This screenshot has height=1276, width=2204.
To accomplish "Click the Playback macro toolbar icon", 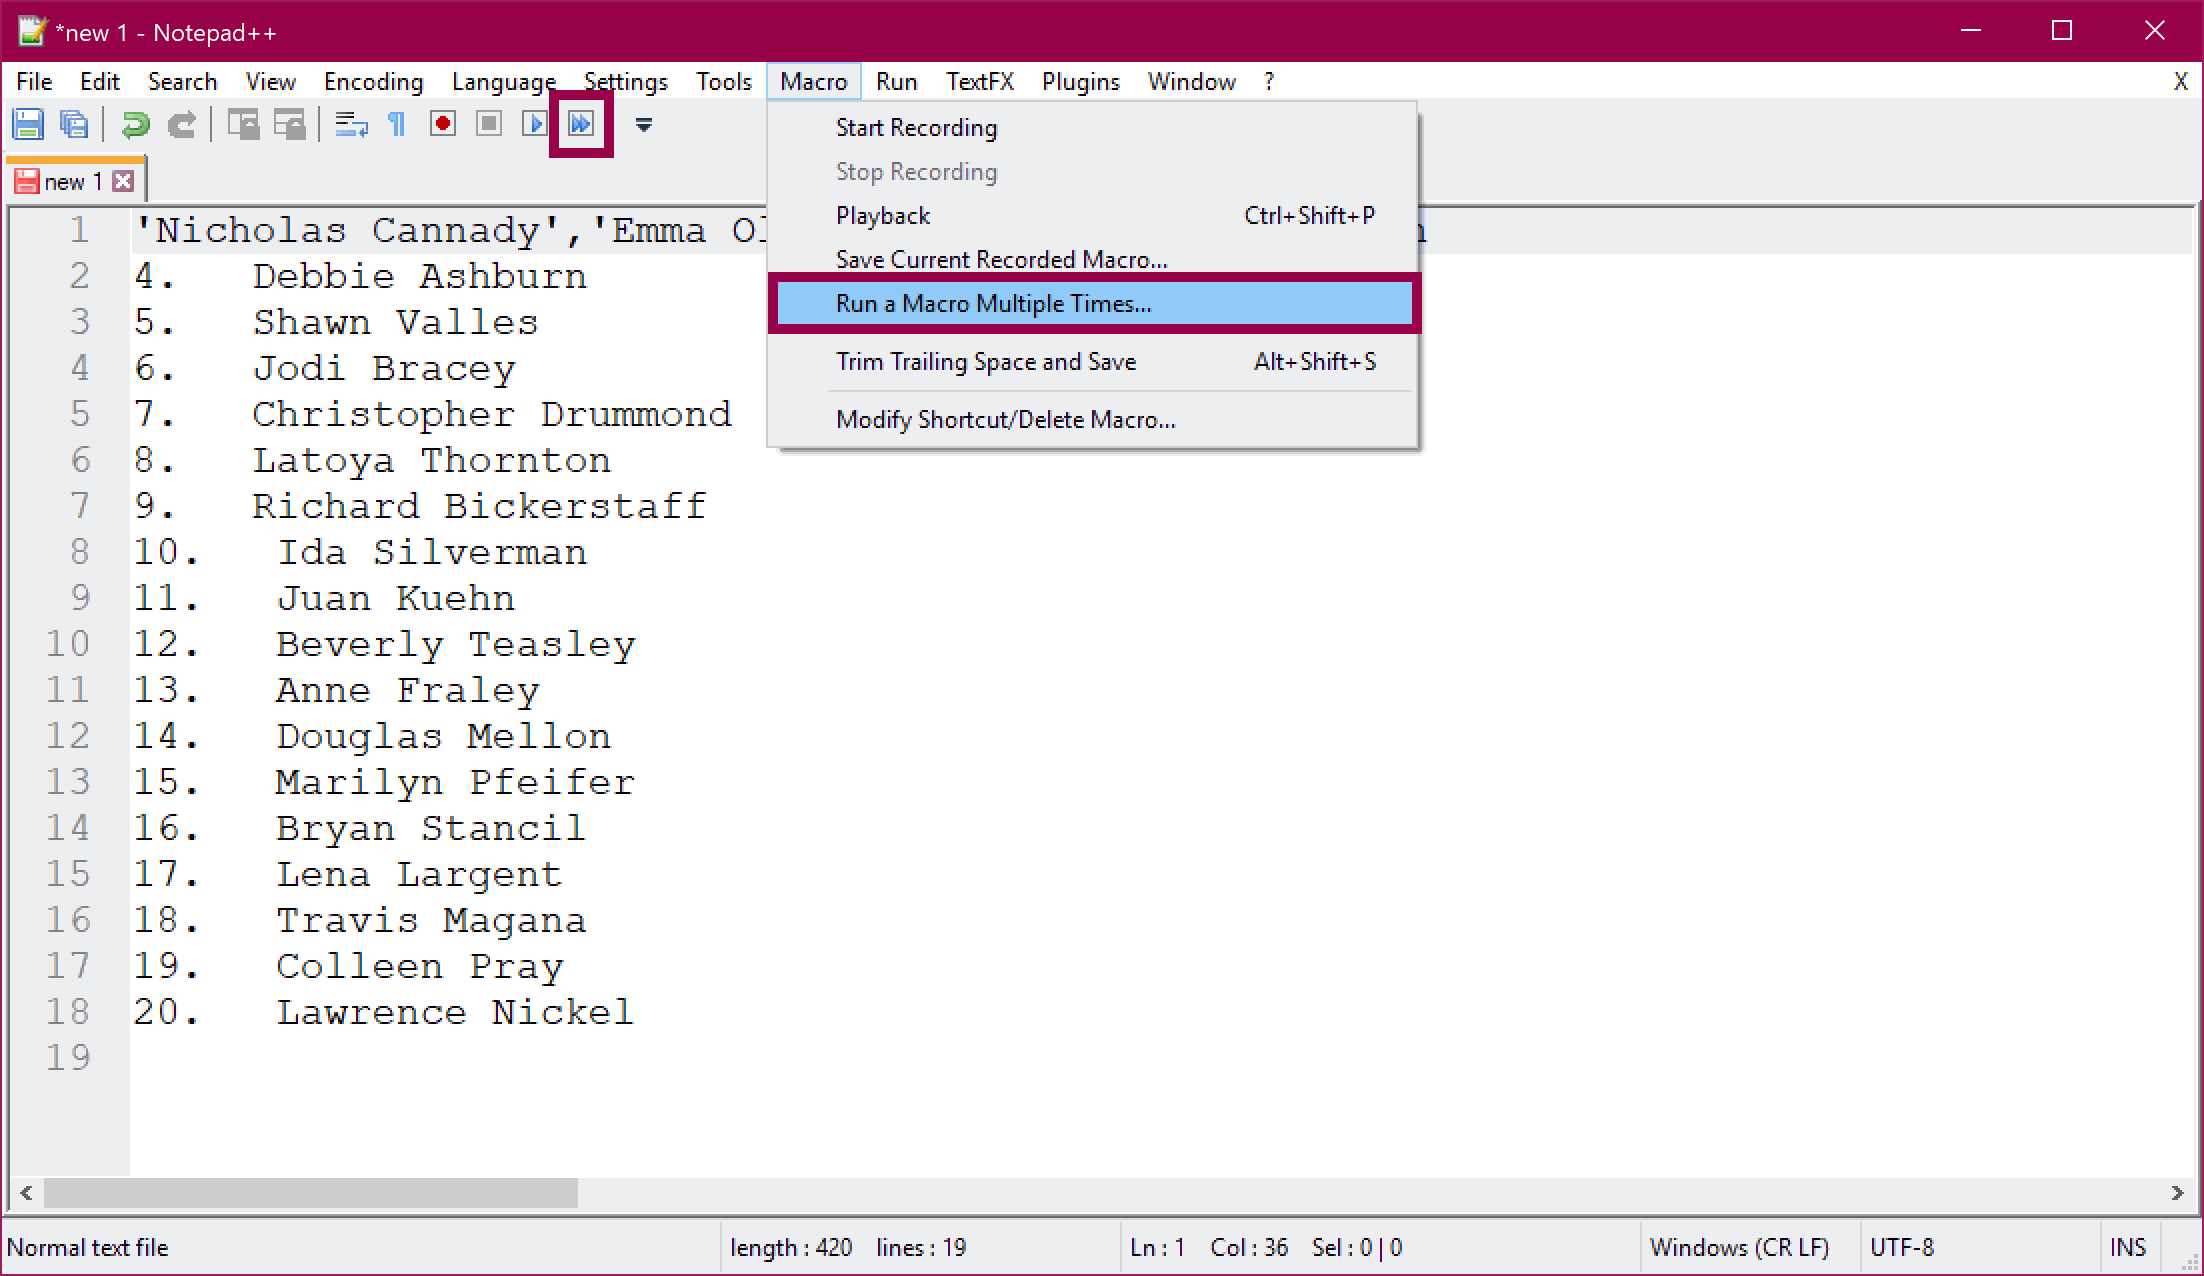I will pos(534,124).
